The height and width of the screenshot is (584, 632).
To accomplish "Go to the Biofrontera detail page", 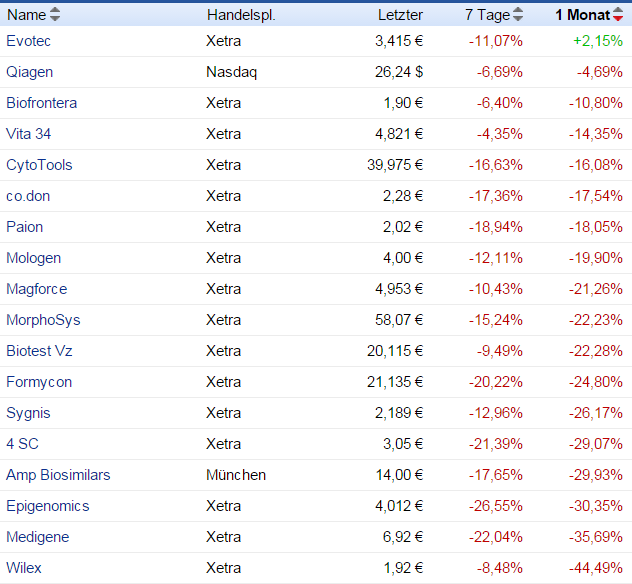I will pos(41,103).
